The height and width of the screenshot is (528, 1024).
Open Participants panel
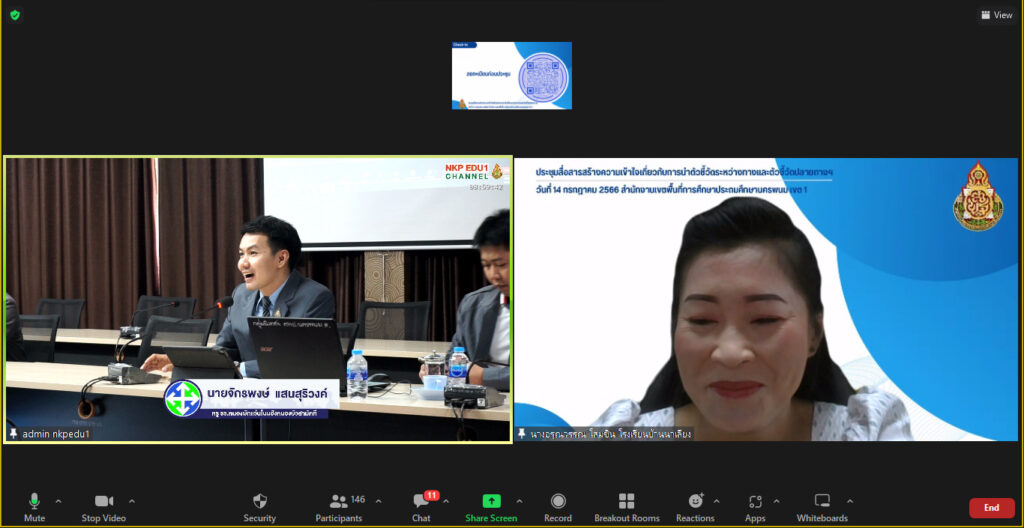pyautogui.click(x=339, y=507)
